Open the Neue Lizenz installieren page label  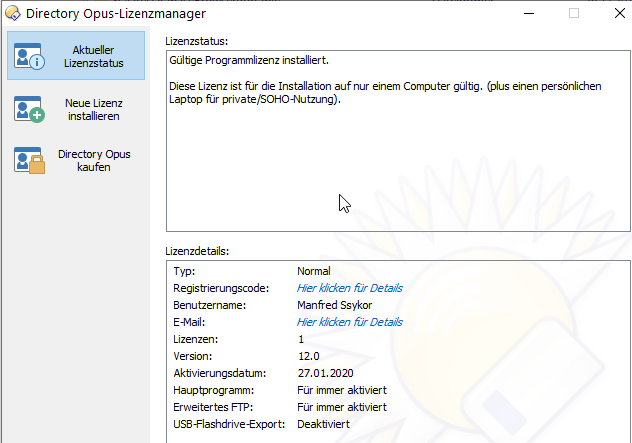pyautogui.click(x=92, y=109)
